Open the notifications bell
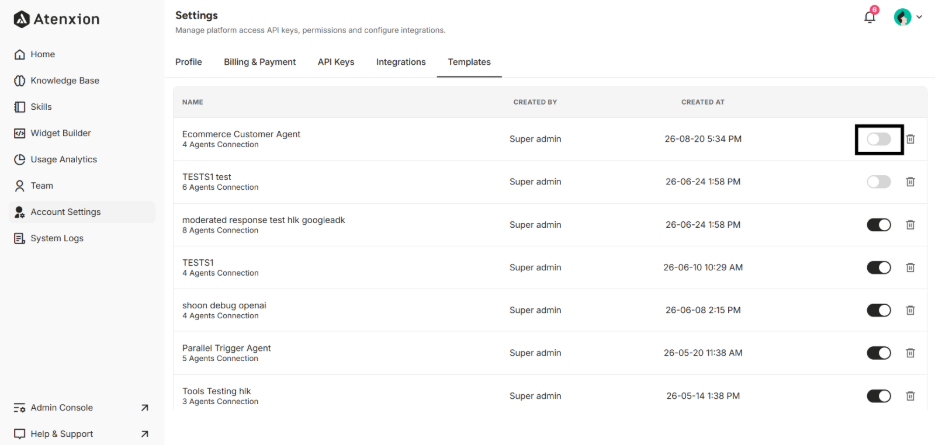 point(870,17)
